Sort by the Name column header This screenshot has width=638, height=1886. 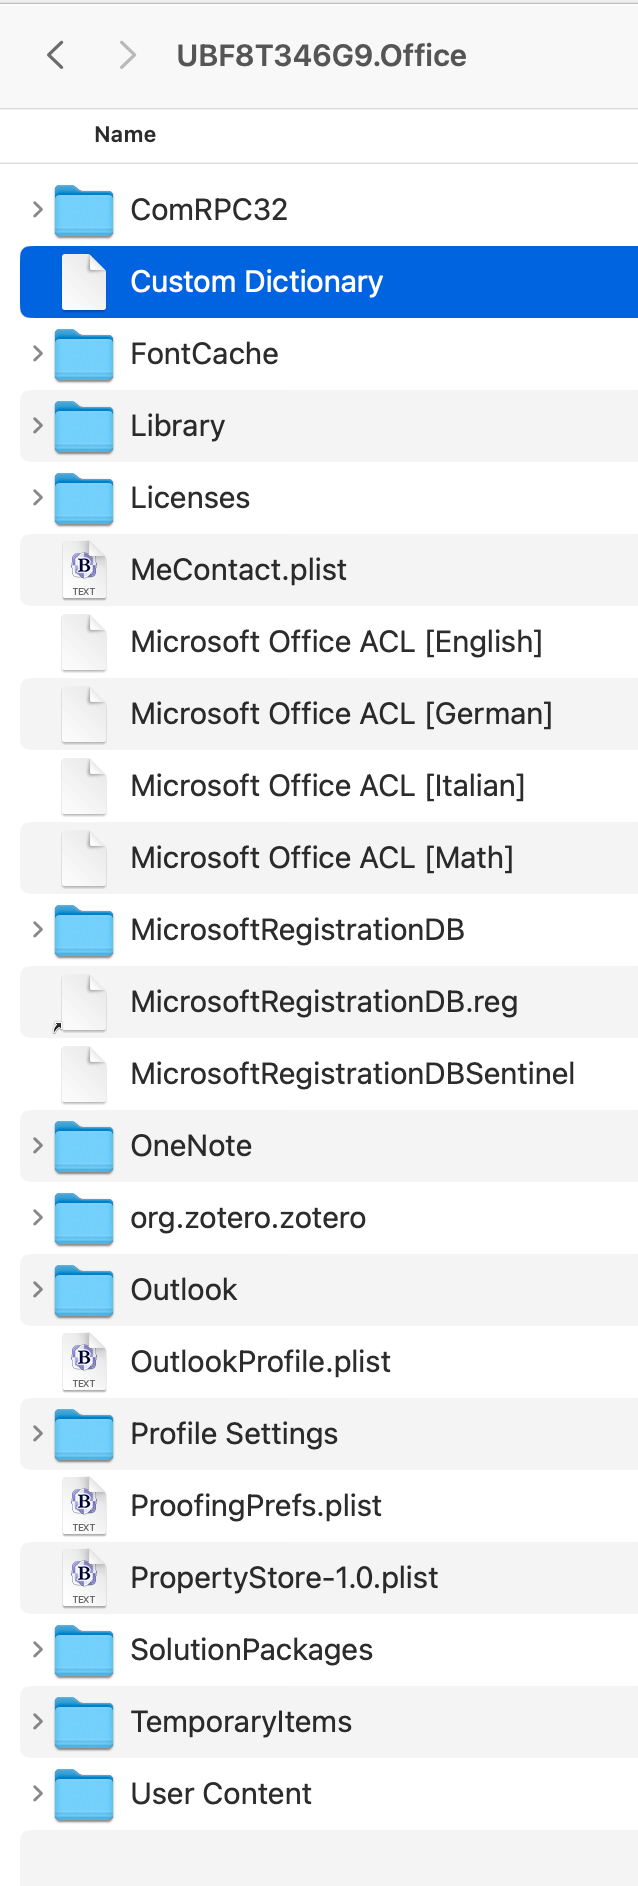click(x=125, y=134)
